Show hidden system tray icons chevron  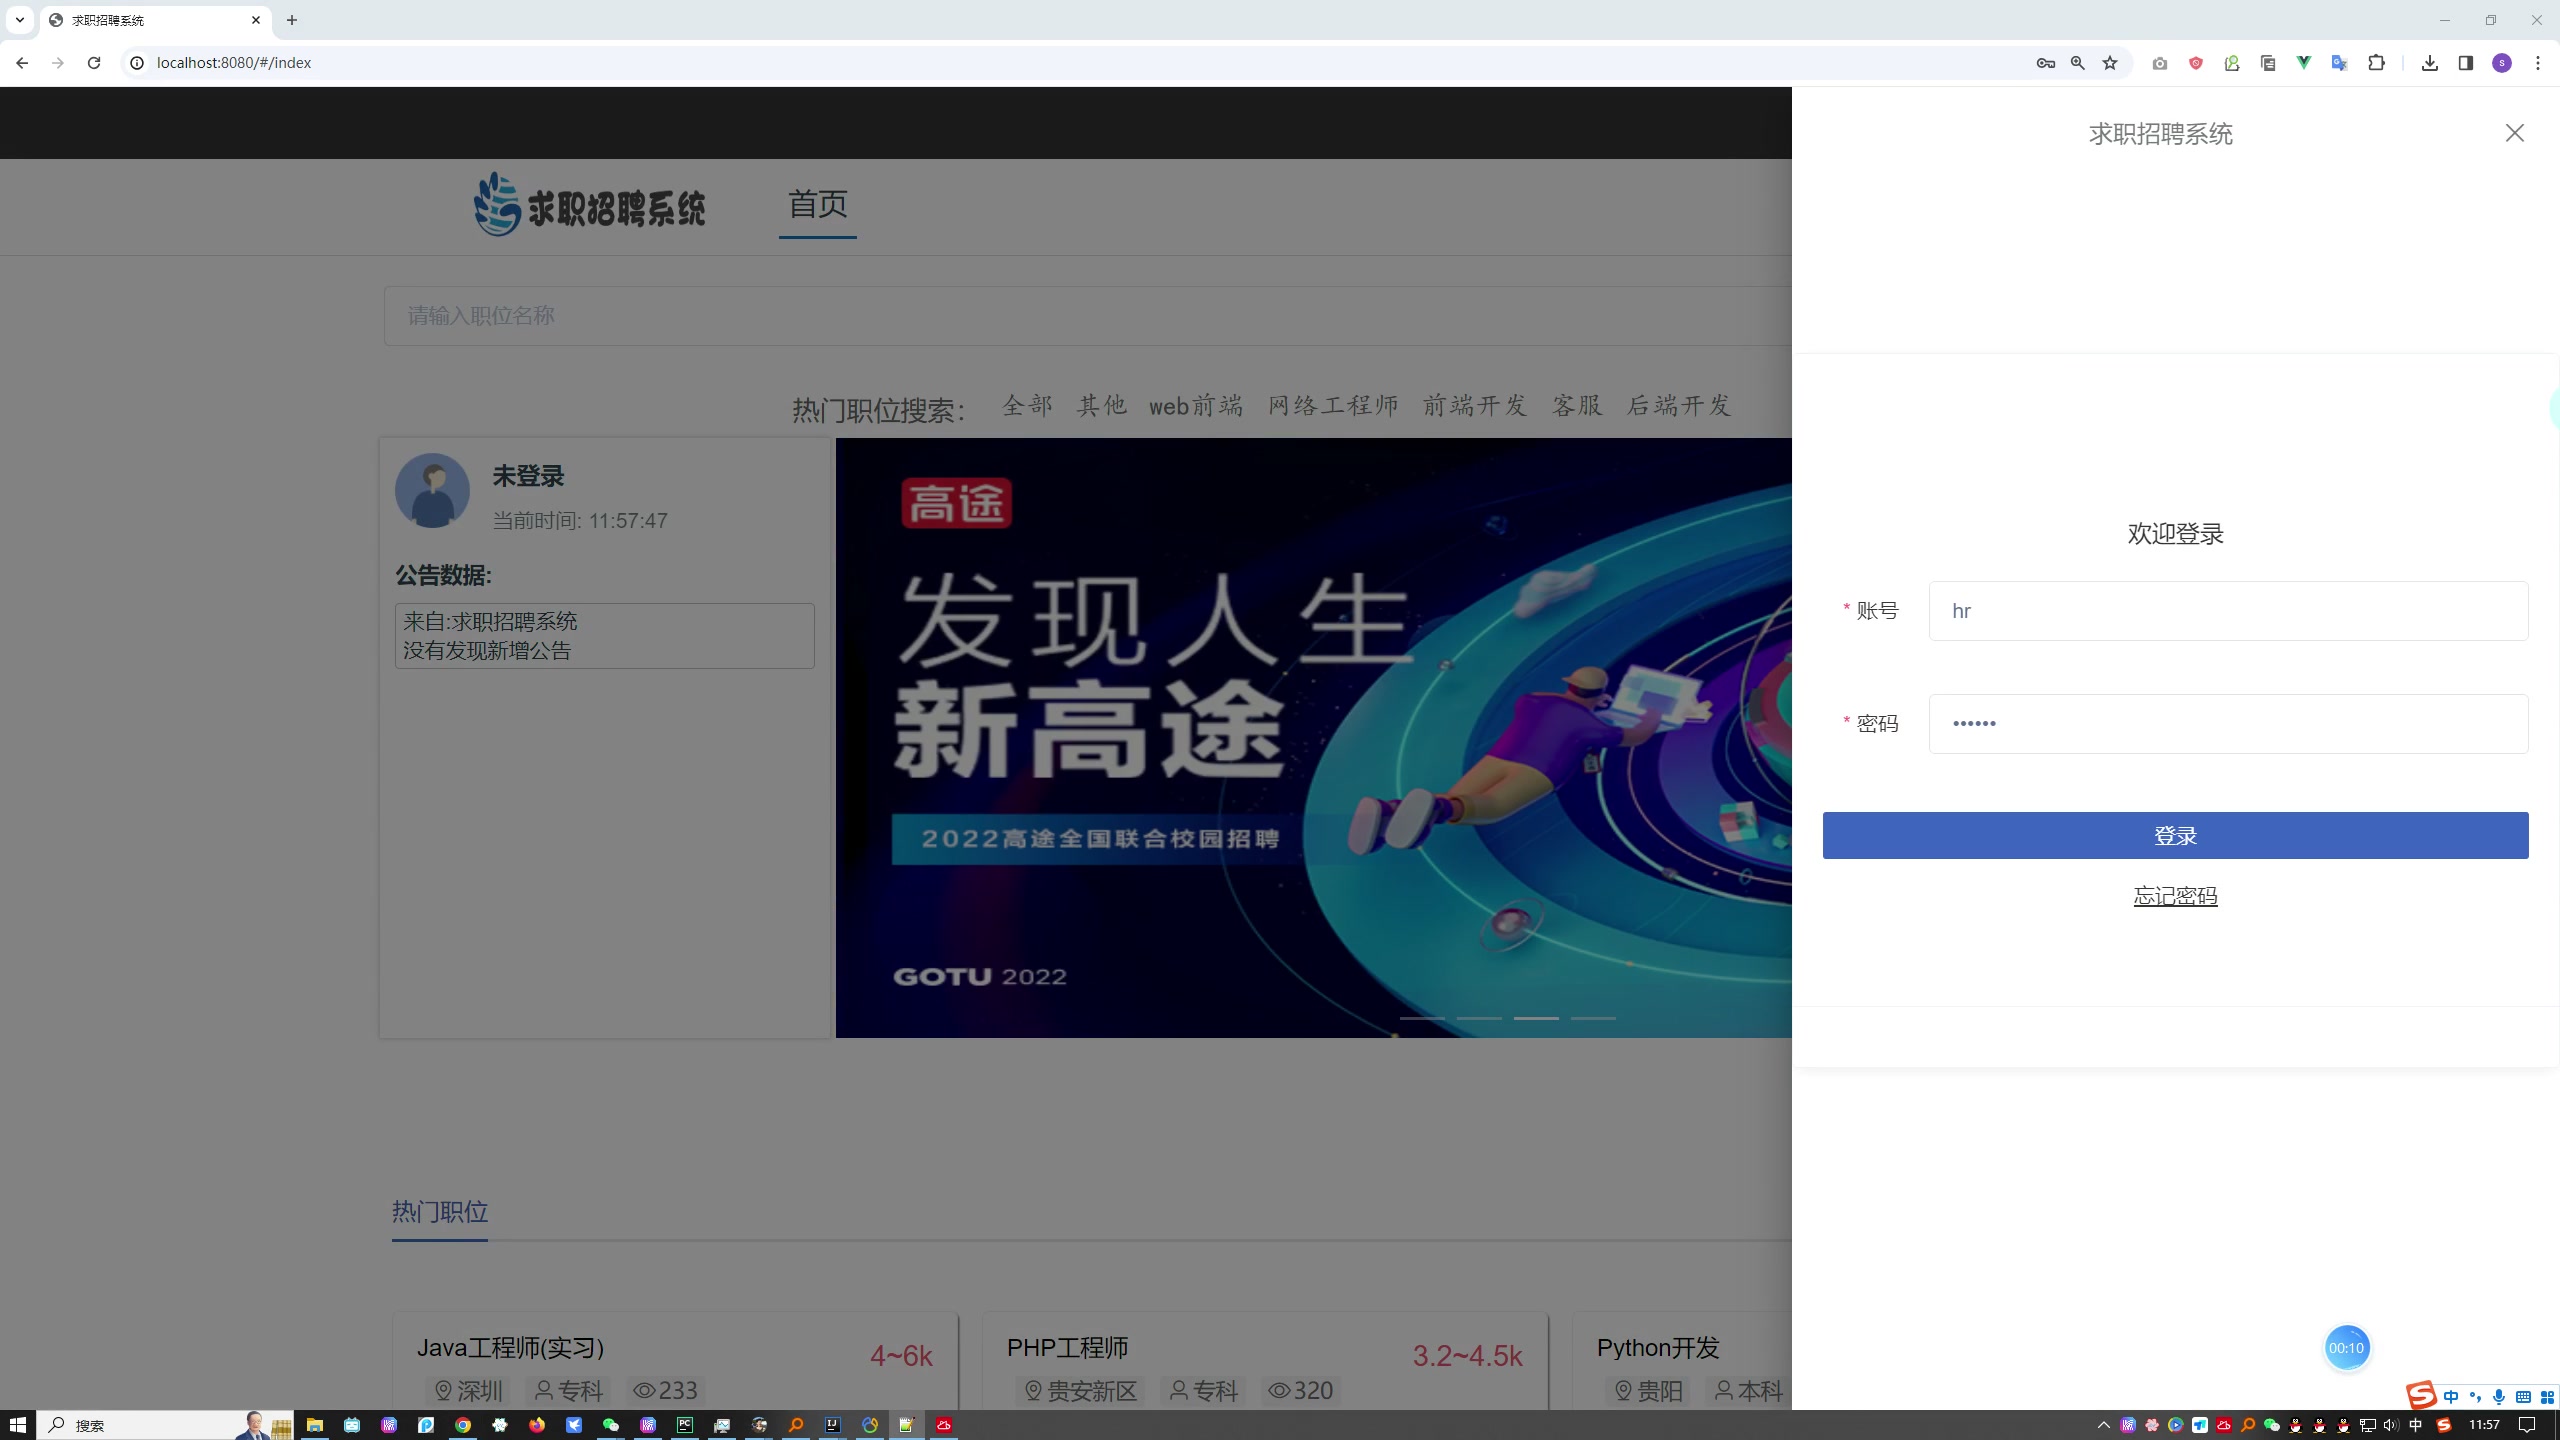tap(2103, 1425)
